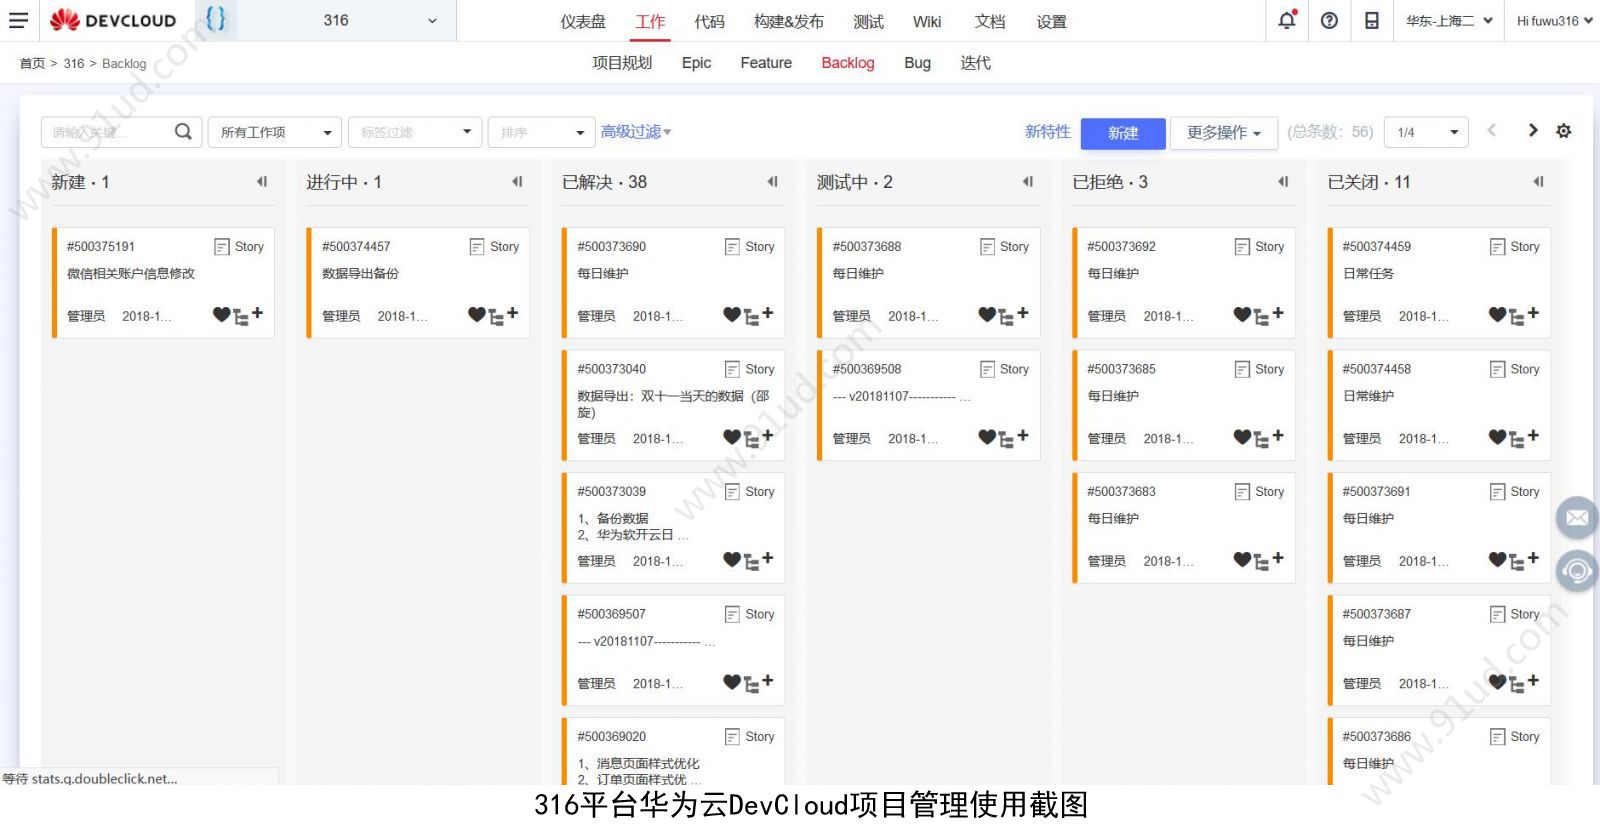Screen dimensions: 1600x825
Task: Collapse the 进行中 column
Action: pos(517,182)
